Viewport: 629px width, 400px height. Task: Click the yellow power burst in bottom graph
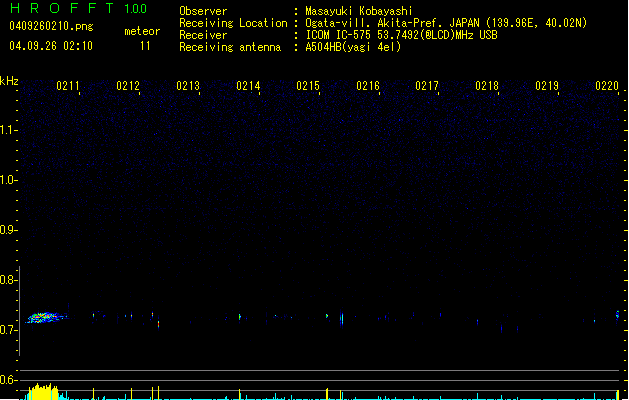[x=42, y=392]
